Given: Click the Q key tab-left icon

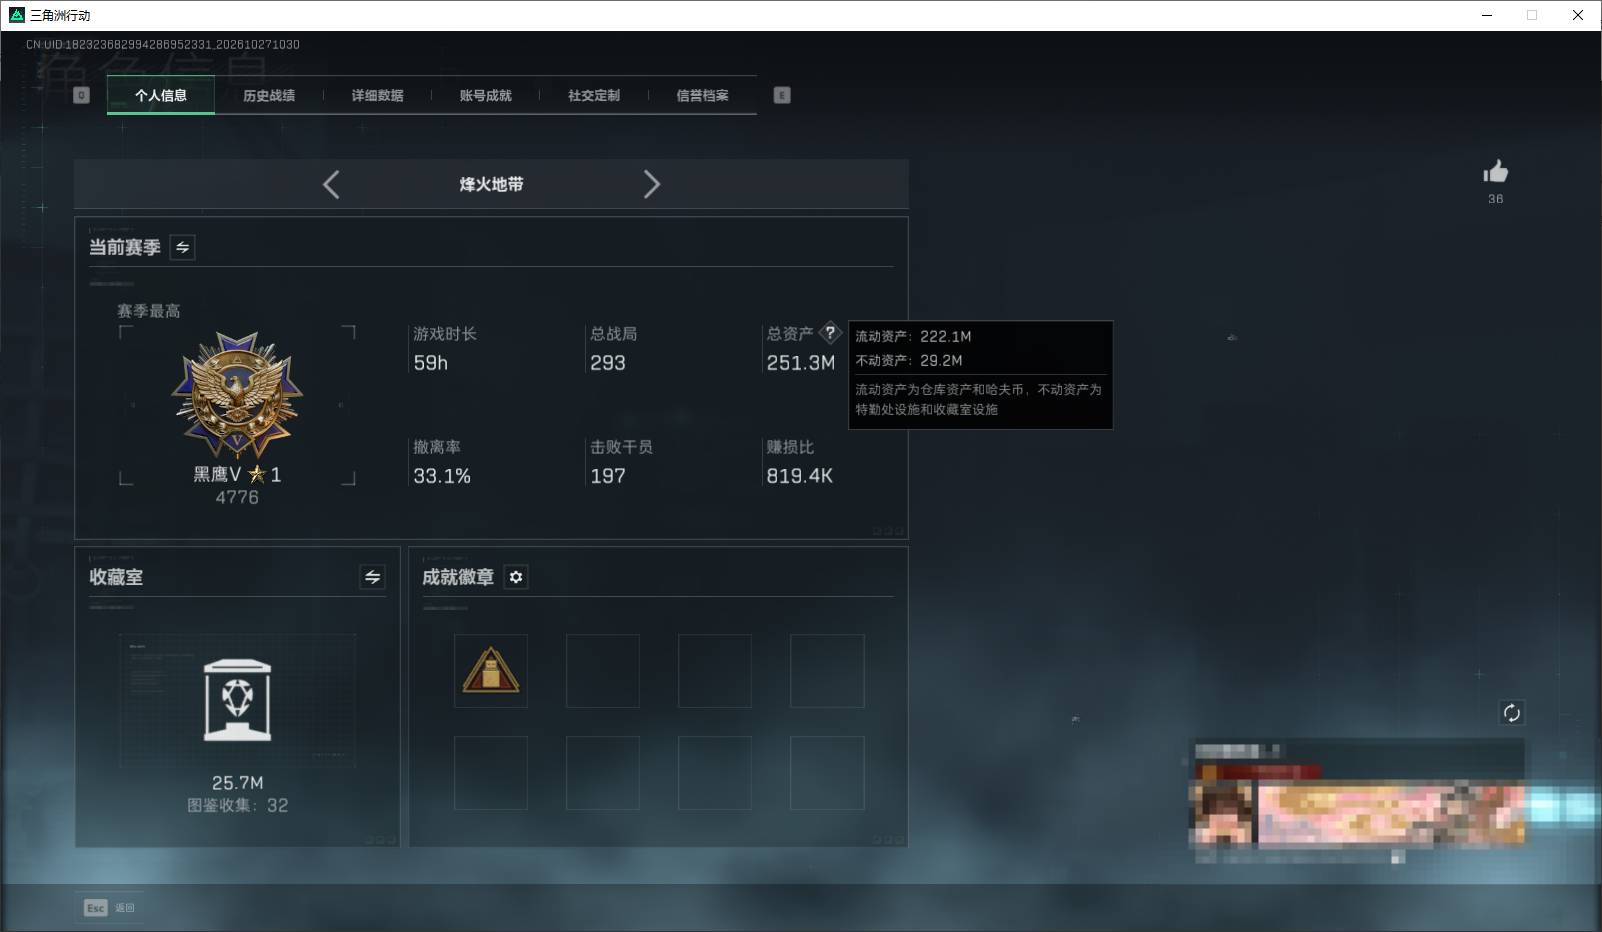Looking at the screenshot, I should tap(82, 95).
